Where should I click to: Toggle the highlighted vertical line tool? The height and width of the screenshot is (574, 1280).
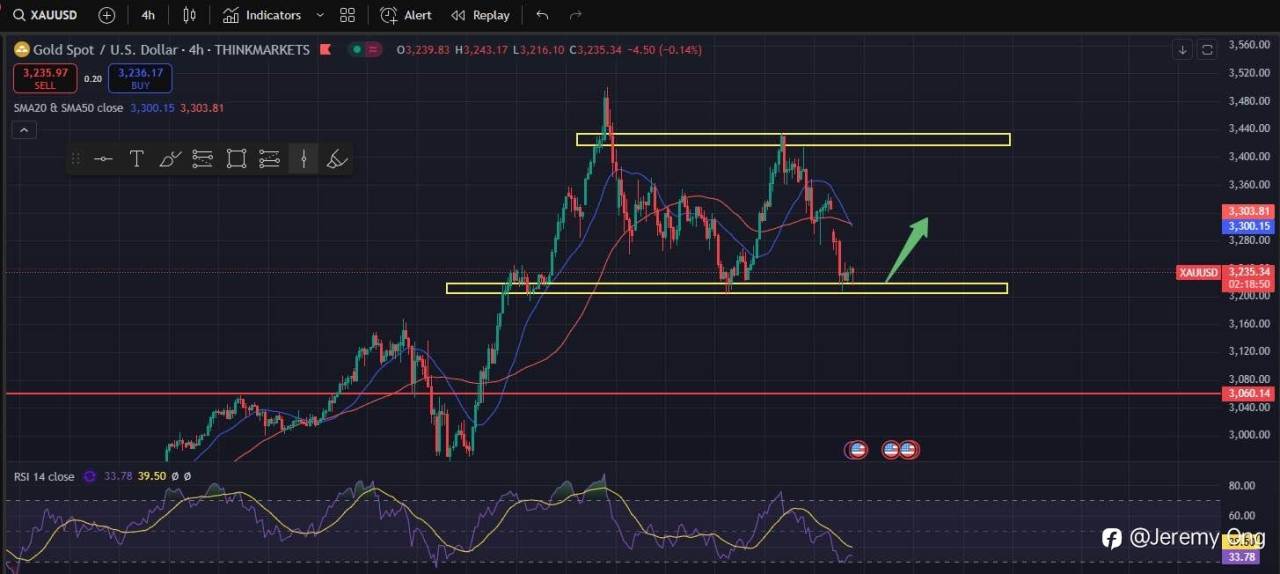303,159
